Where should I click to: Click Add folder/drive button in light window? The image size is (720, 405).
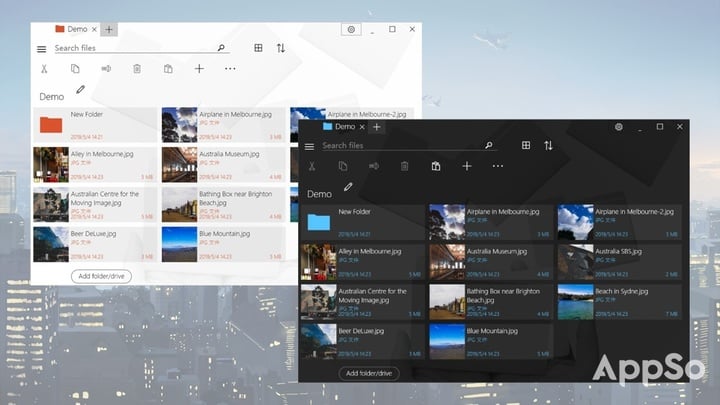(101, 276)
